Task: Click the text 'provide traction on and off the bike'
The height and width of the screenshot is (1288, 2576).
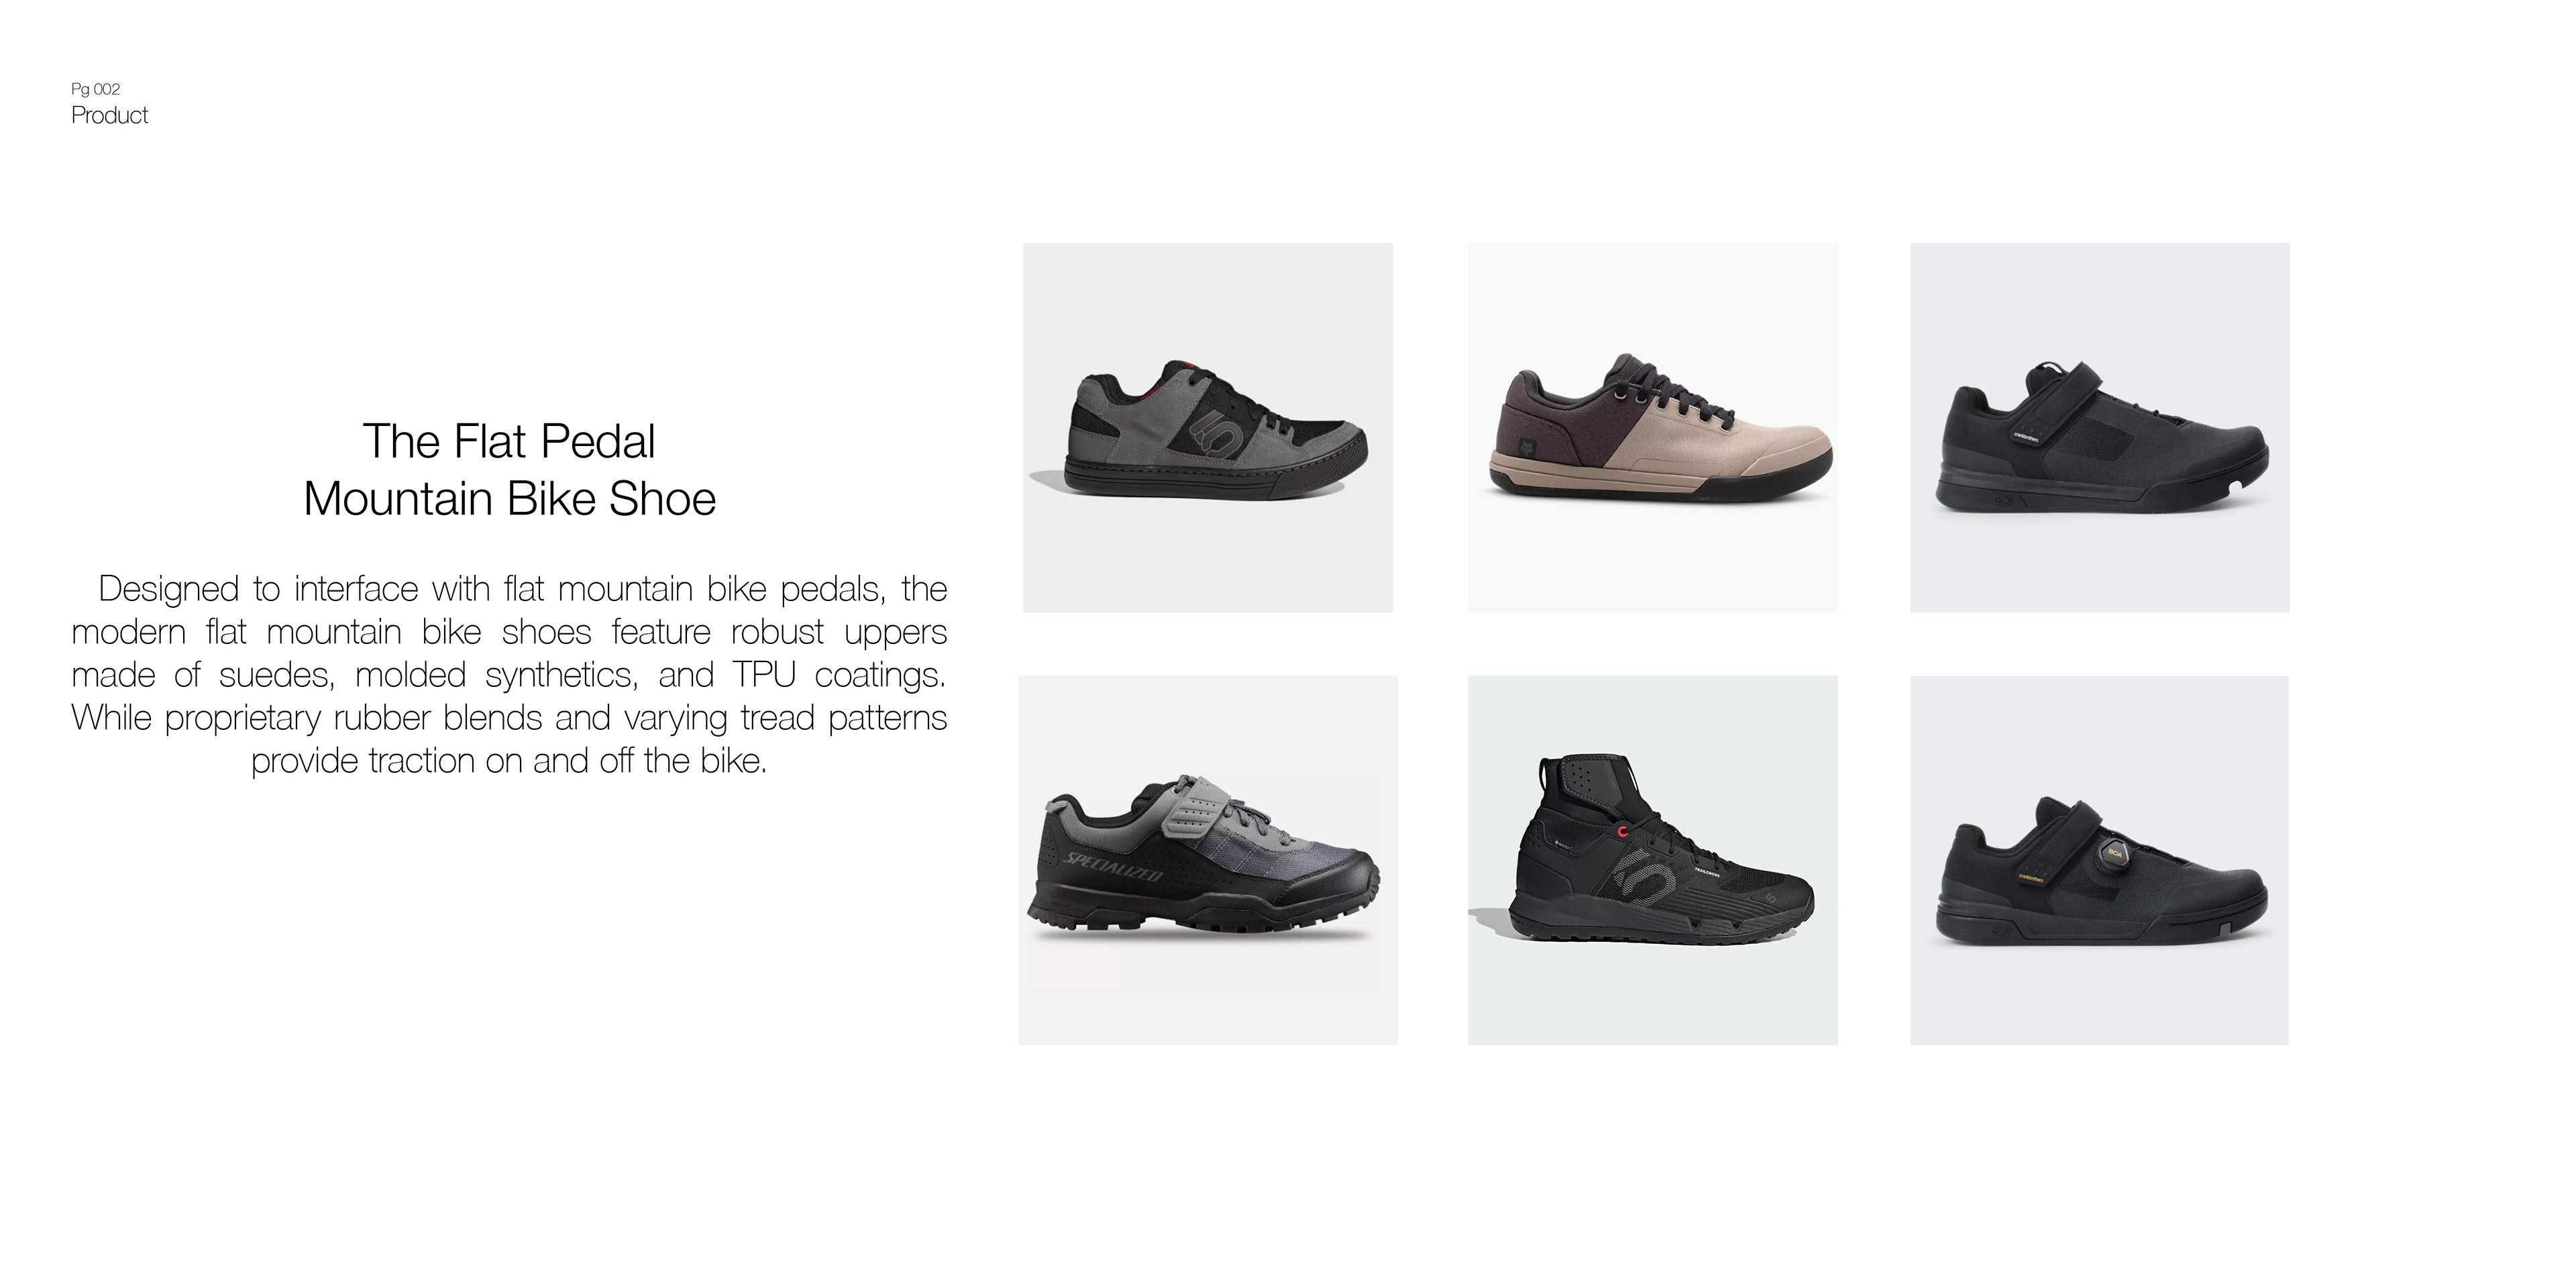Action: [509, 761]
